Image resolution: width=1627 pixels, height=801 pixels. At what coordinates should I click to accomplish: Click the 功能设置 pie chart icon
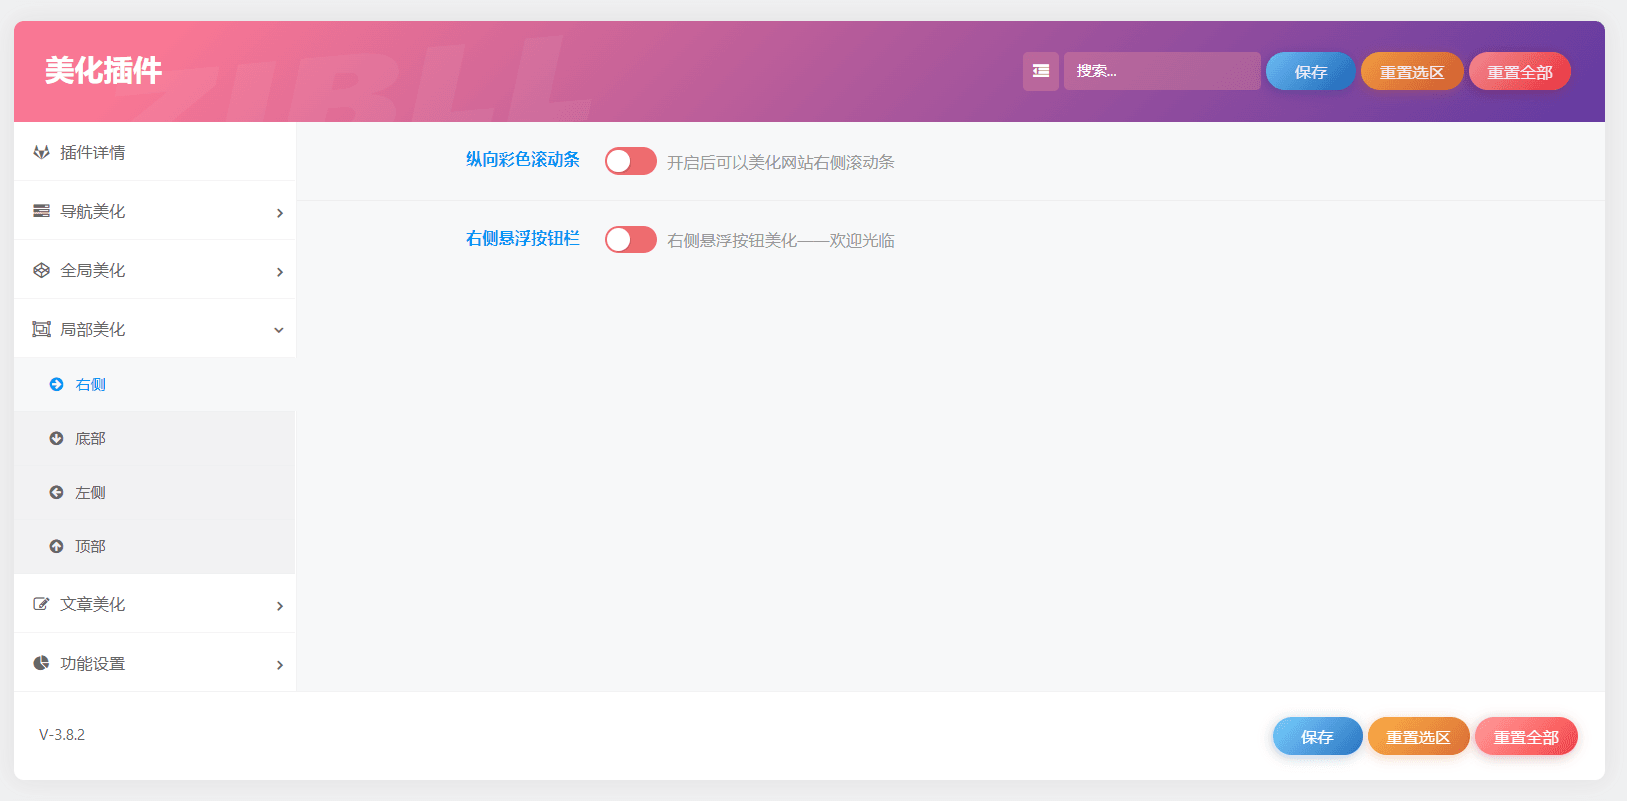click(x=41, y=663)
